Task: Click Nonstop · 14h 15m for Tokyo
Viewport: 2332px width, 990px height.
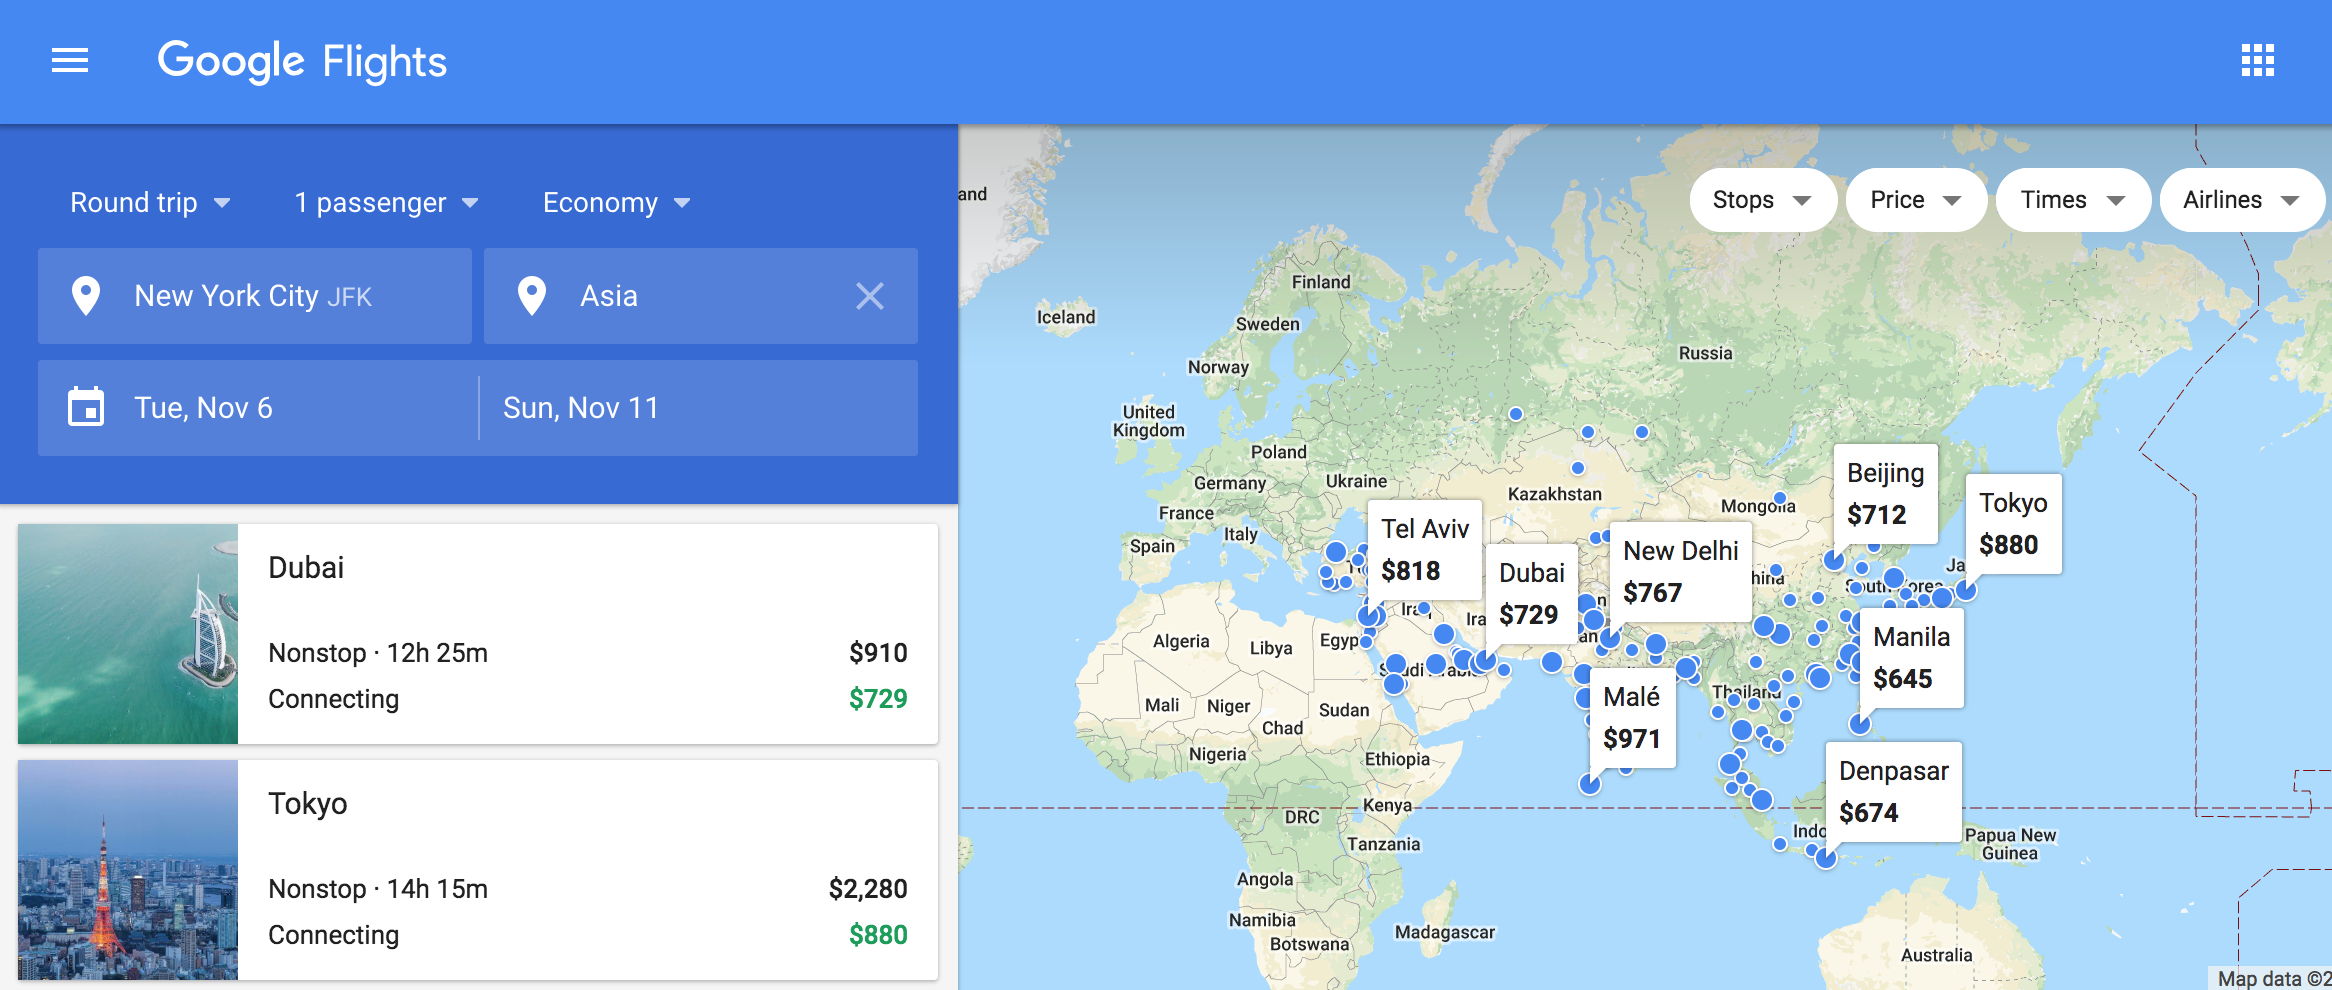Action: 378,889
